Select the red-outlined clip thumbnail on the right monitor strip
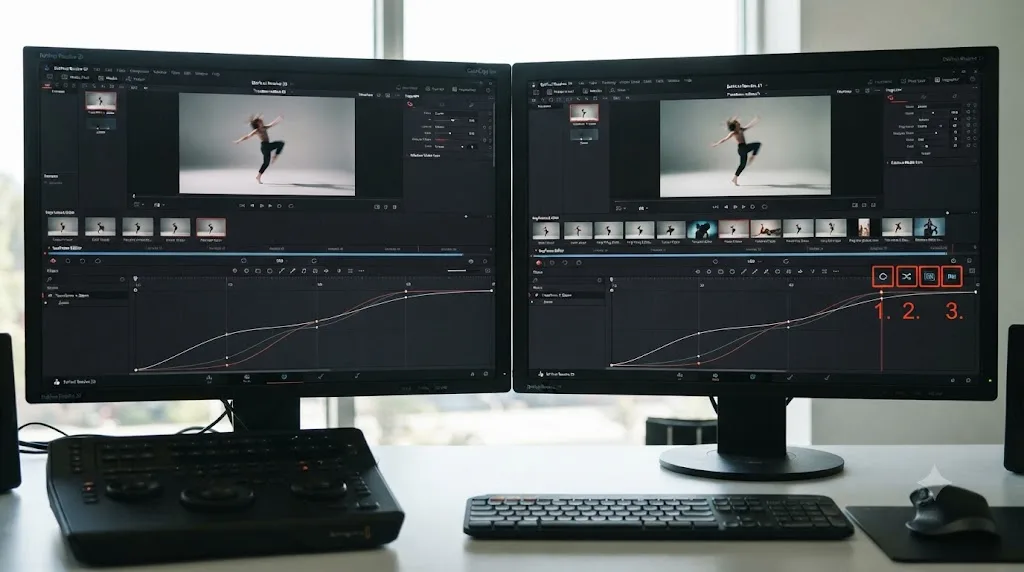The image size is (1024, 572). point(733,229)
